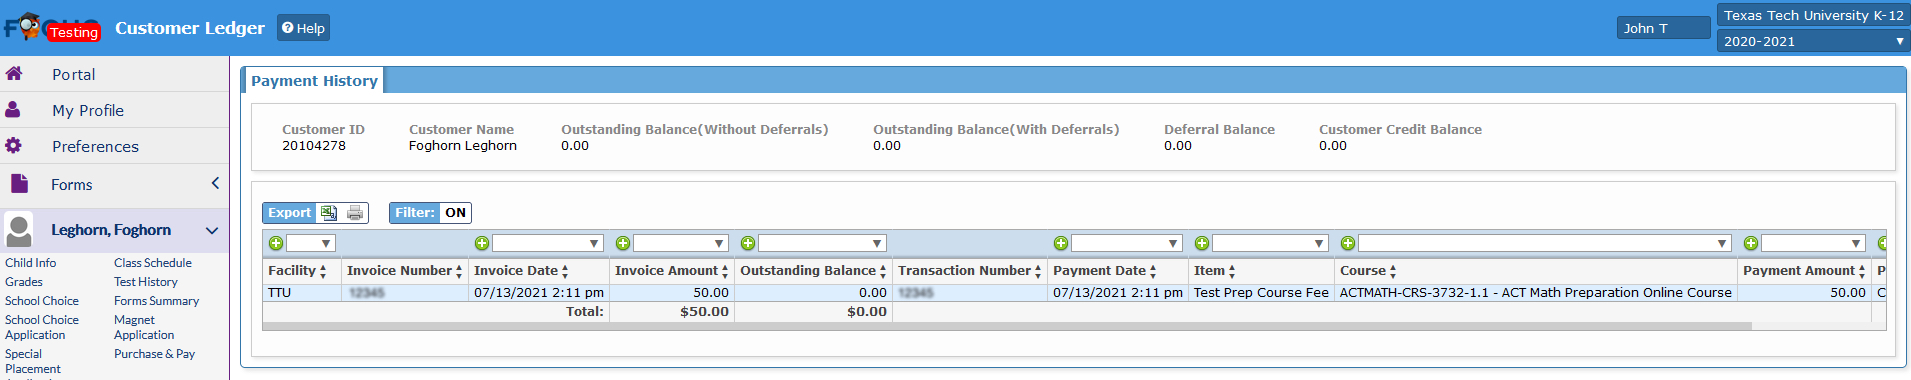Click the Texas Tech University K-12 selector
Viewport: 1911px width, 380px height.
coord(1813,15)
